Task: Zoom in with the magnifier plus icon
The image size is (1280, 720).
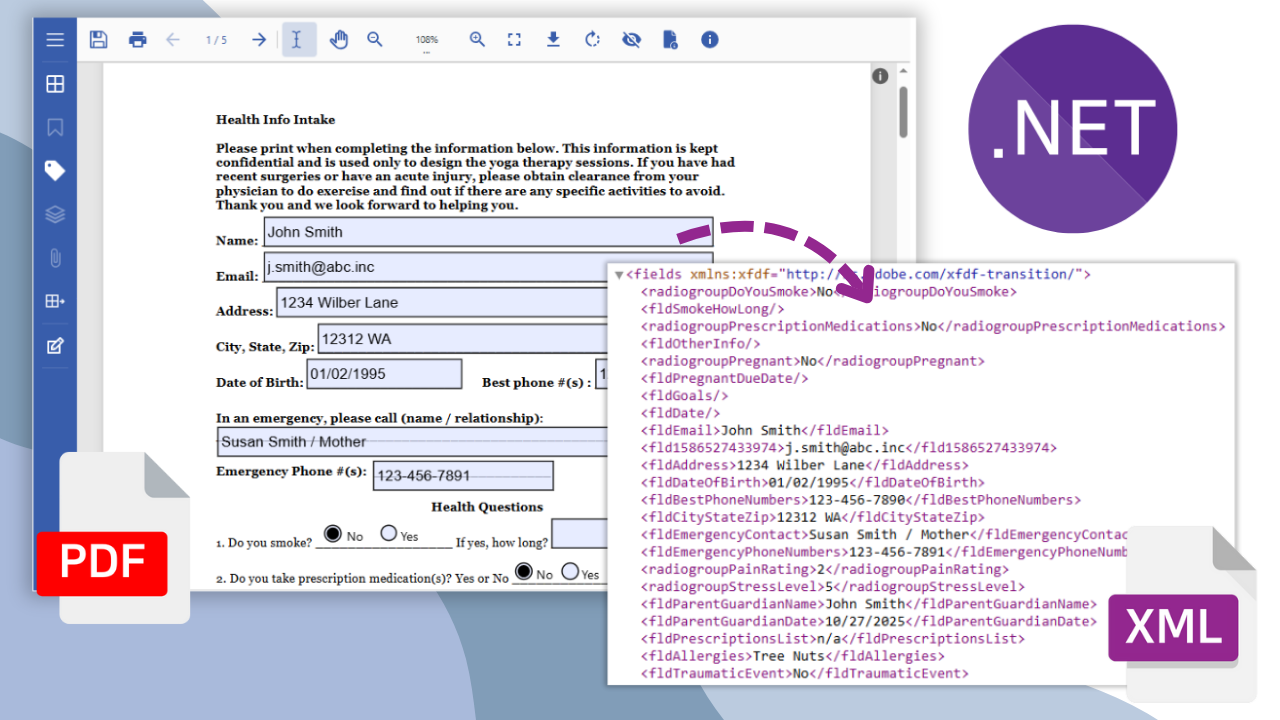Action: pyautogui.click(x=477, y=40)
